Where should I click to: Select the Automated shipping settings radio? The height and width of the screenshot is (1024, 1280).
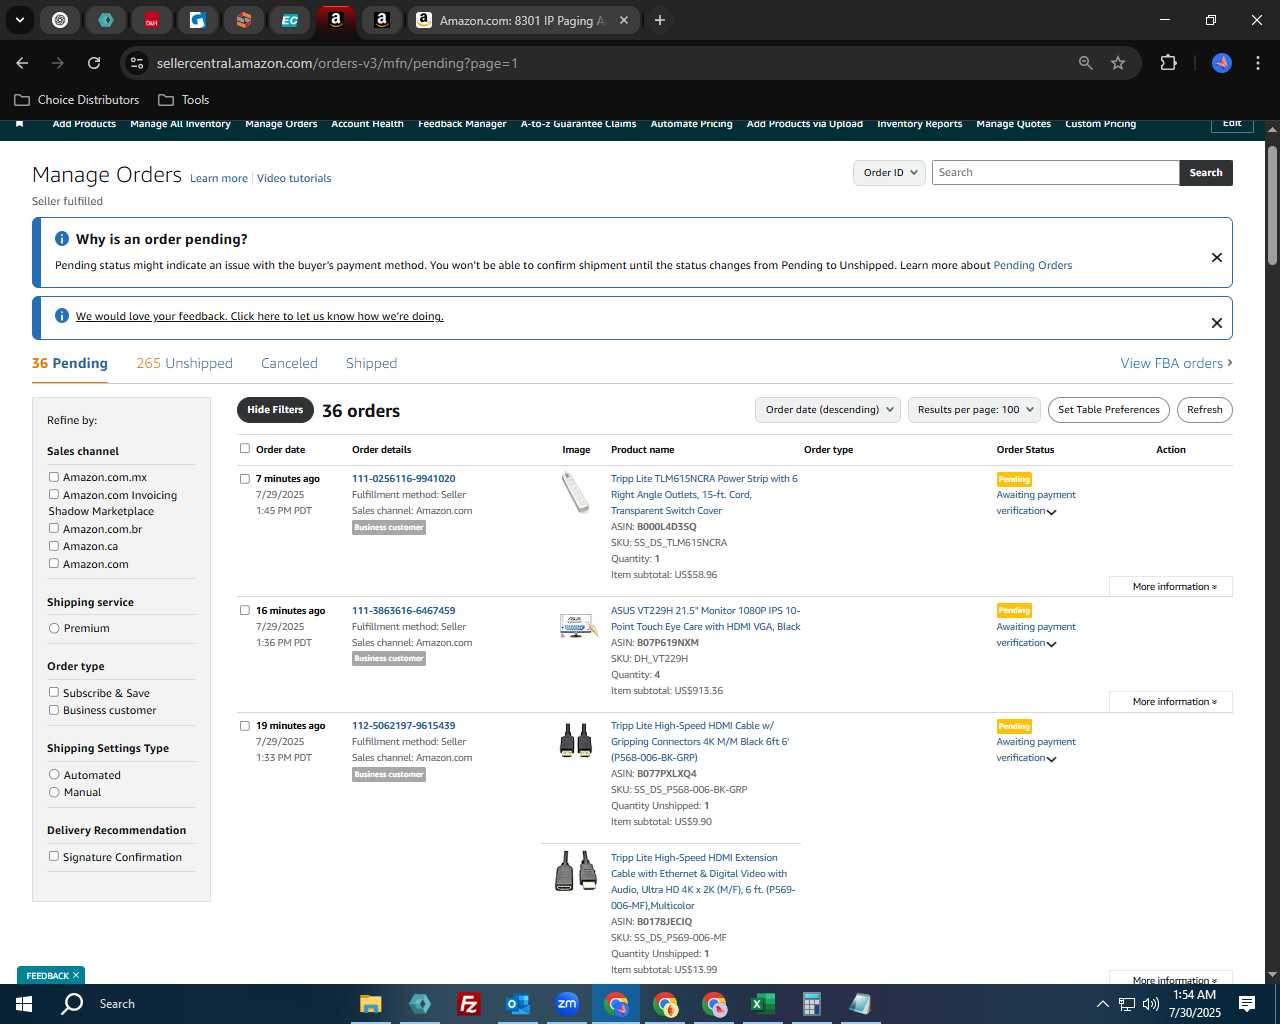point(54,774)
